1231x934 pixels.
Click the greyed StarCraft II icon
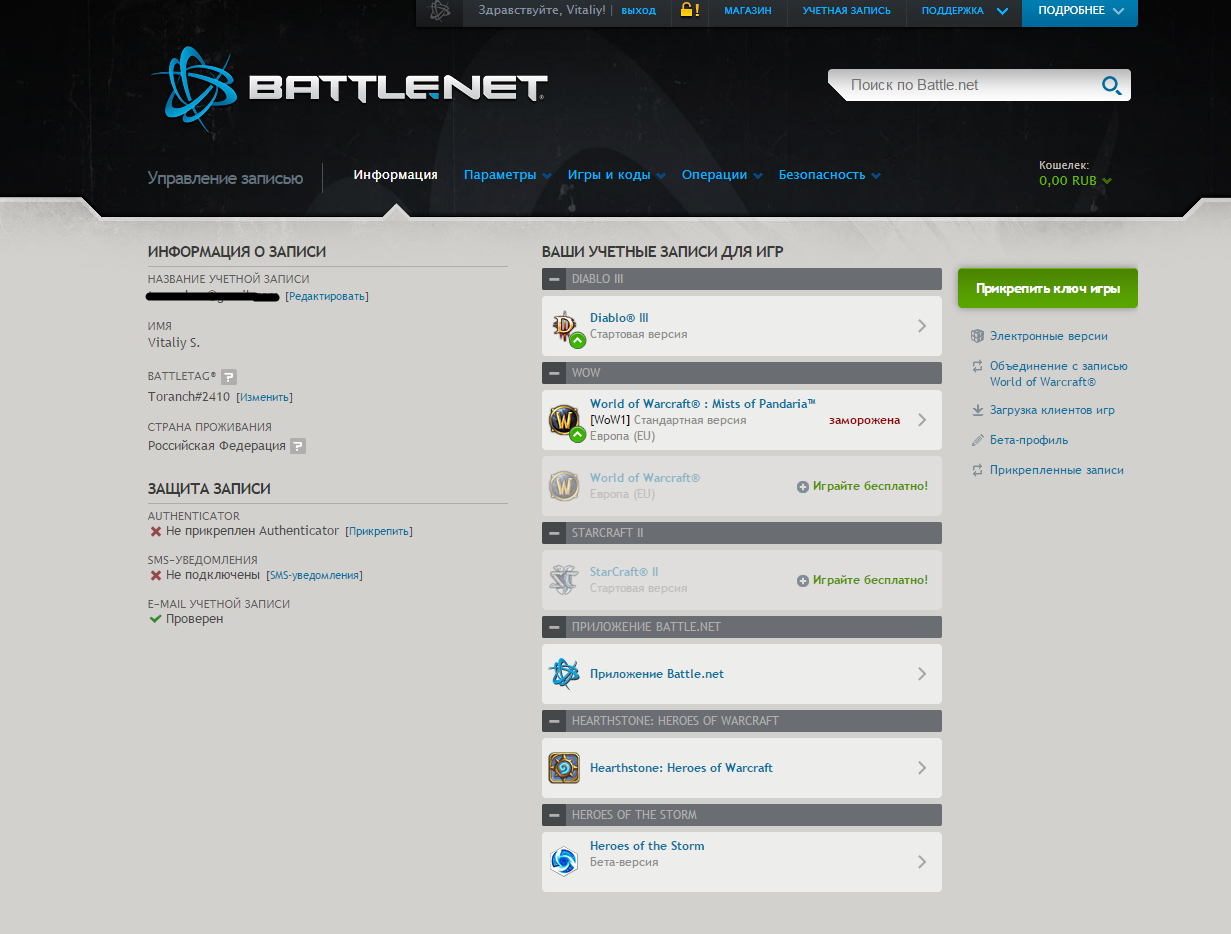[564, 580]
